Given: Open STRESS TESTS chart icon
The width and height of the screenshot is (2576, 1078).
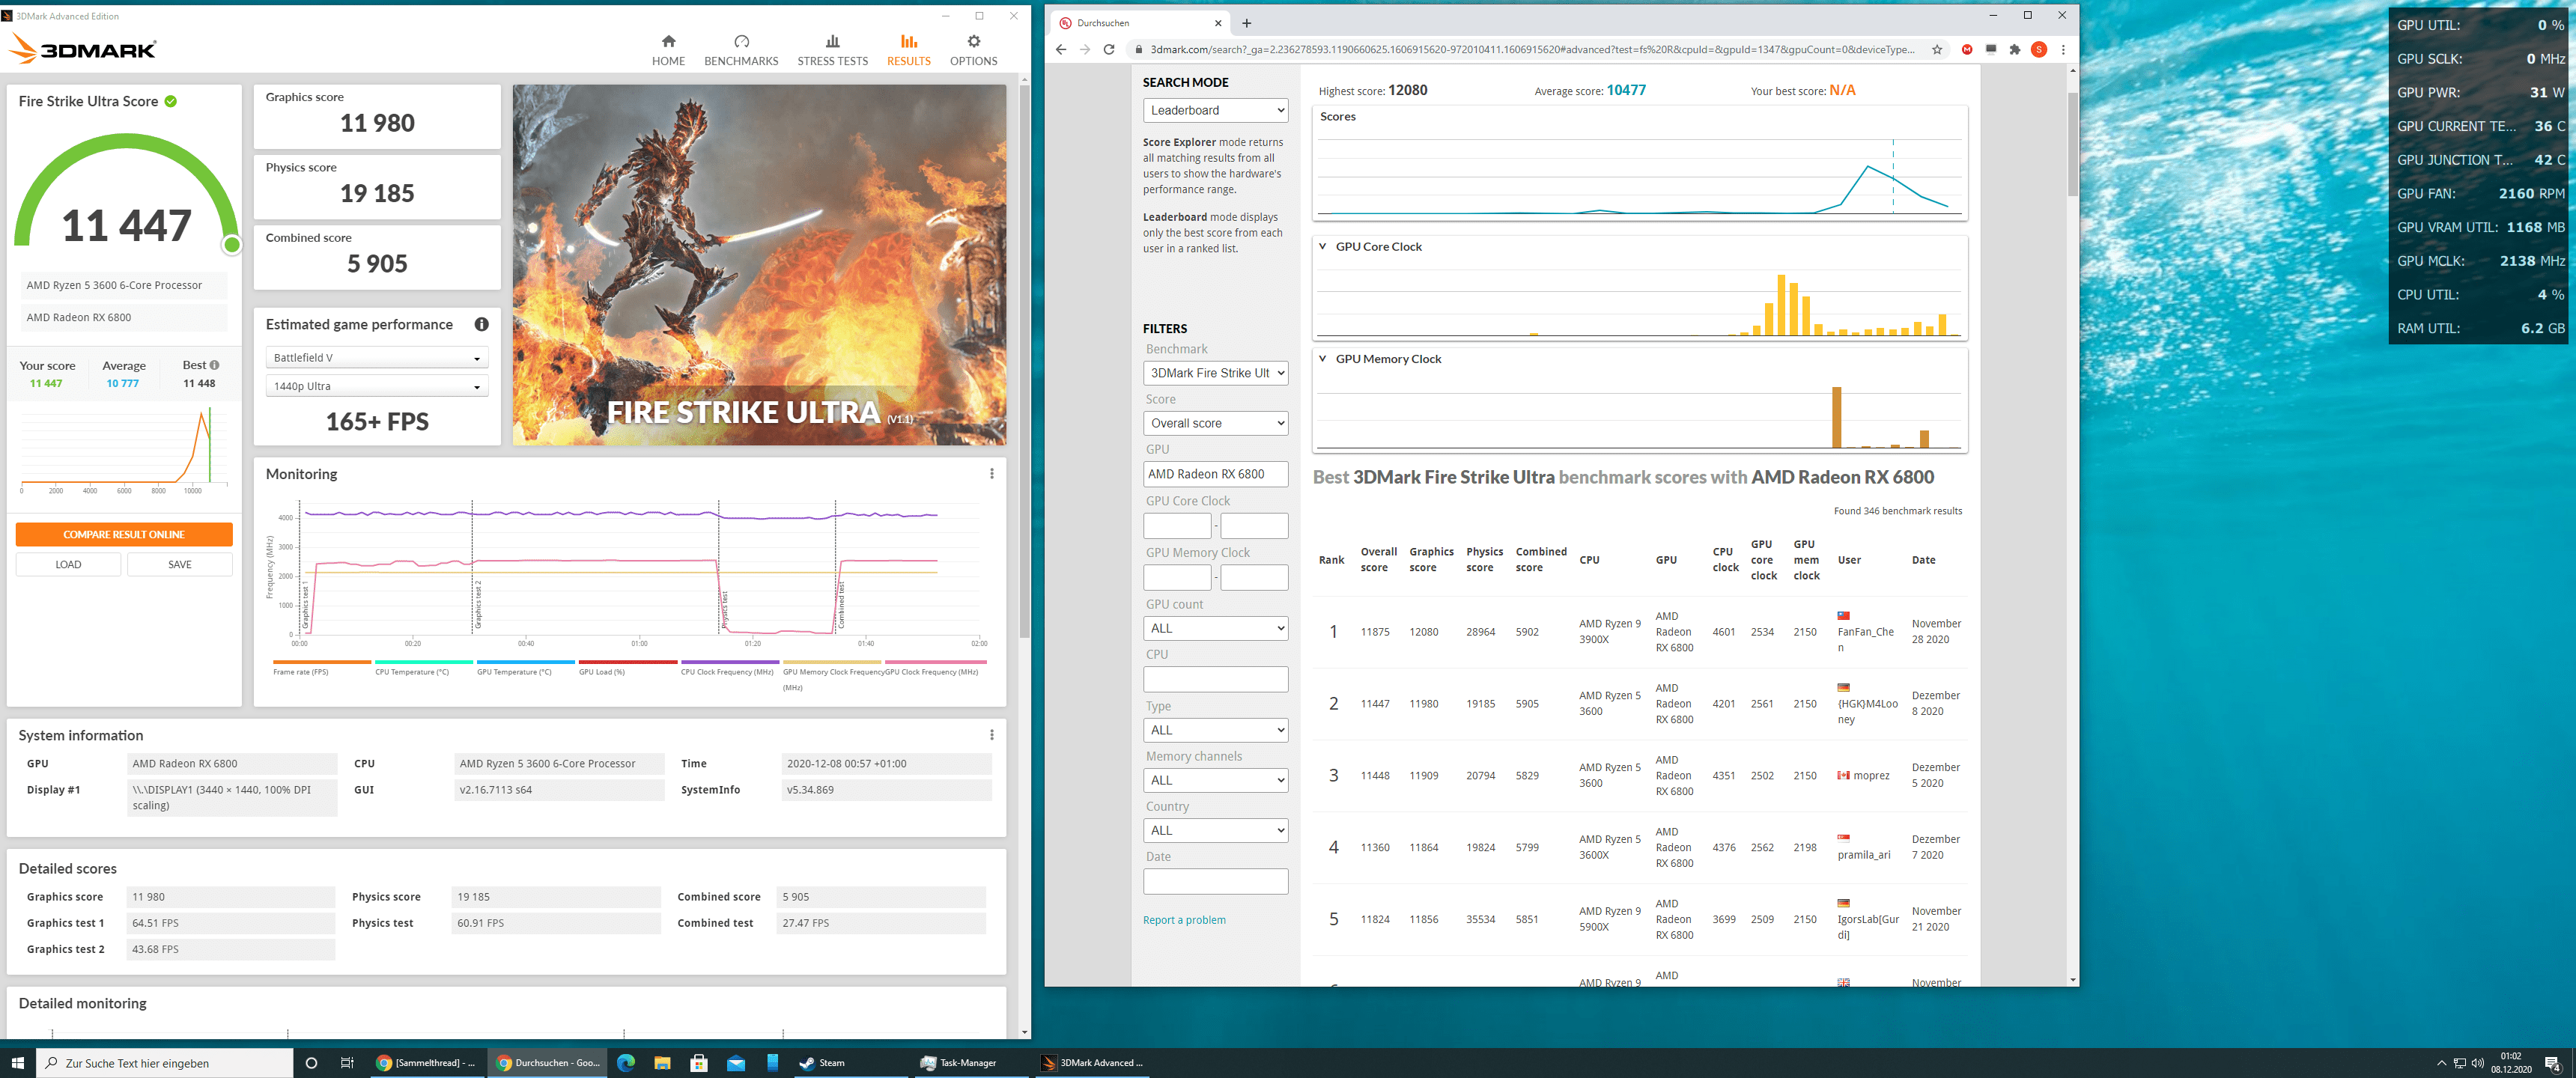Looking at the screenshot, I should click(832, 42).
